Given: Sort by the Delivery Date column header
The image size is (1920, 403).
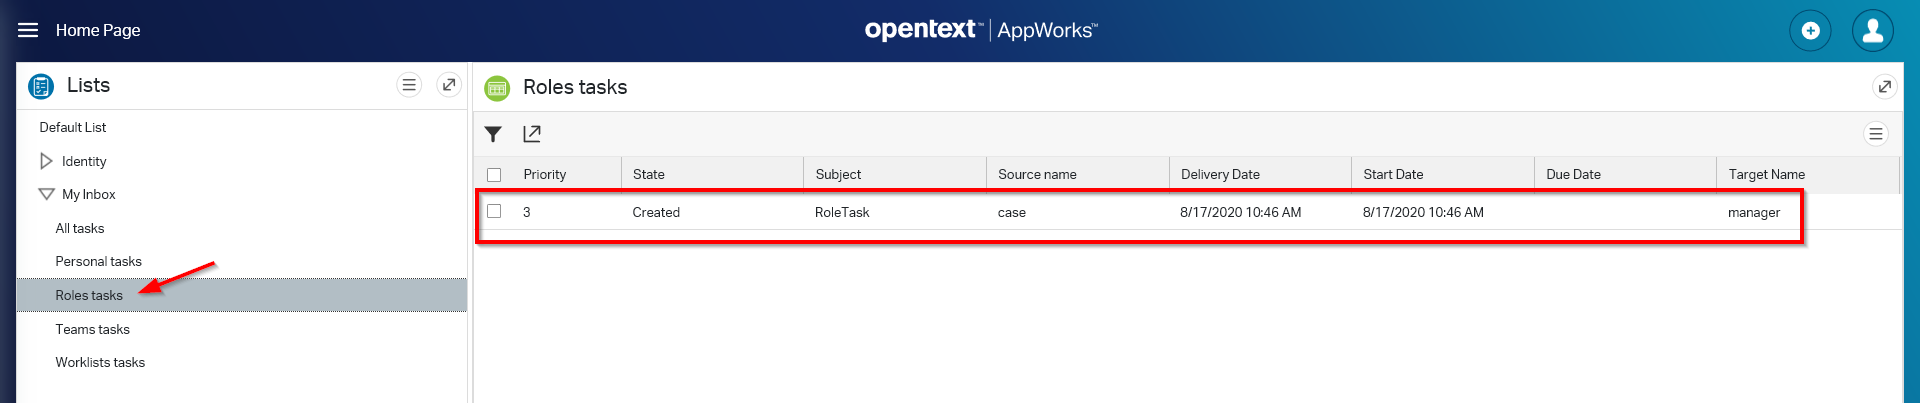Looking at the screenshot, I should pos(1220,174).
